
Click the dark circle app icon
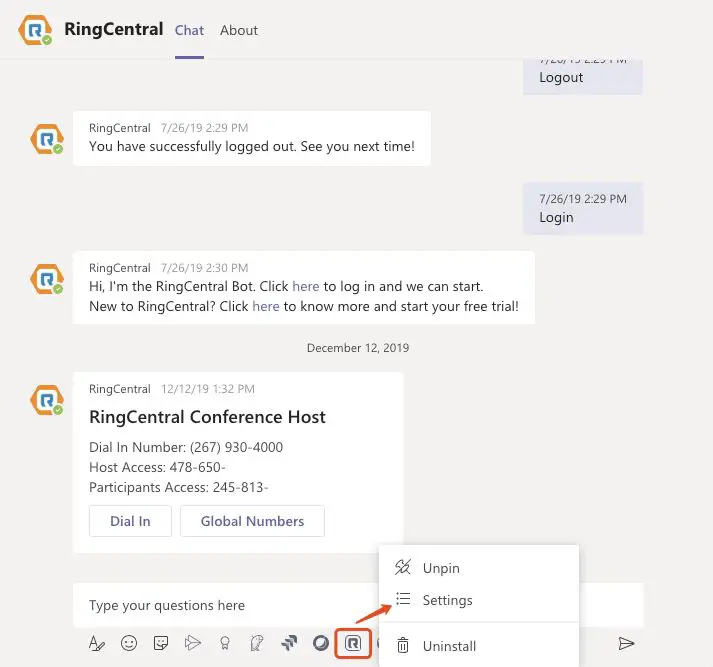[x=321, y=643]
